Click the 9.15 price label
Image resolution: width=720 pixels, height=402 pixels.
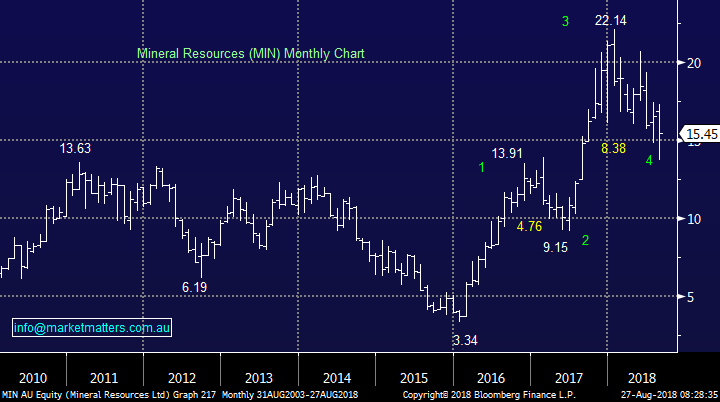(x=555, y=248)
